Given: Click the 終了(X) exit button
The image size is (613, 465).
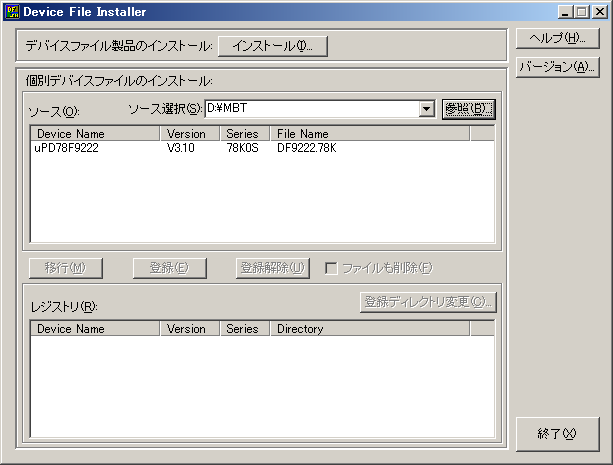Looking at the screenshot, I should [x=557, y=434].
